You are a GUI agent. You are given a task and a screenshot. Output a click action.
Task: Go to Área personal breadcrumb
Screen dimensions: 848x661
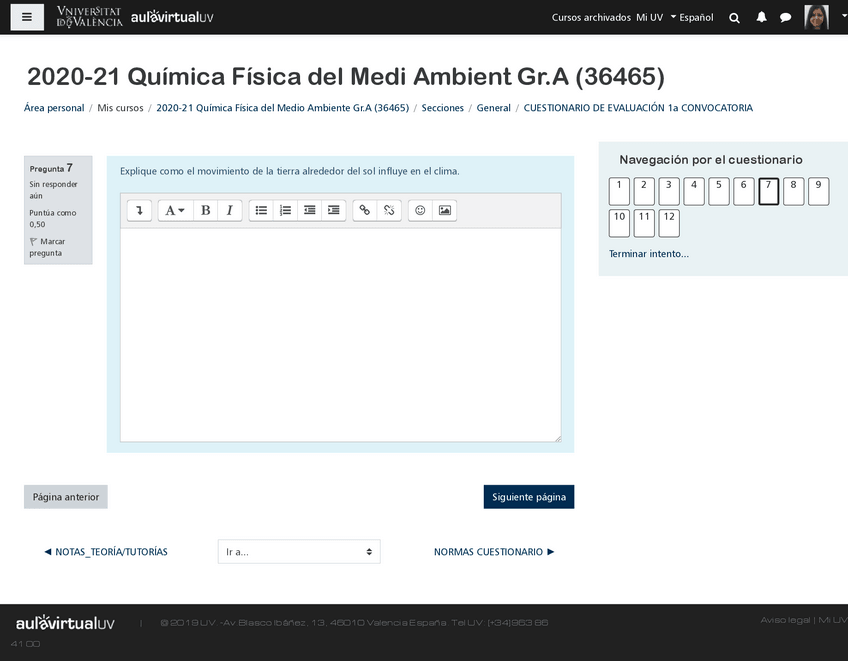54,108
